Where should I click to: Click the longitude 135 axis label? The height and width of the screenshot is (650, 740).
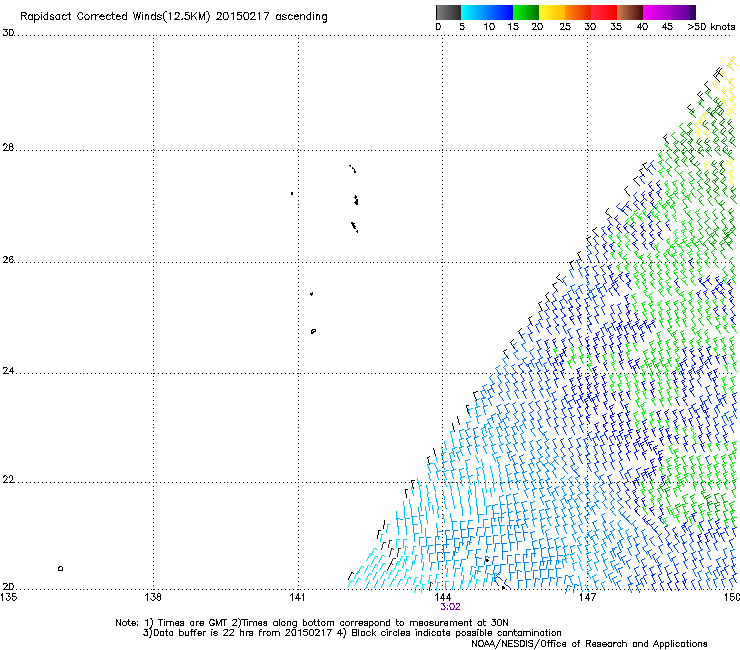pos(8,597)
